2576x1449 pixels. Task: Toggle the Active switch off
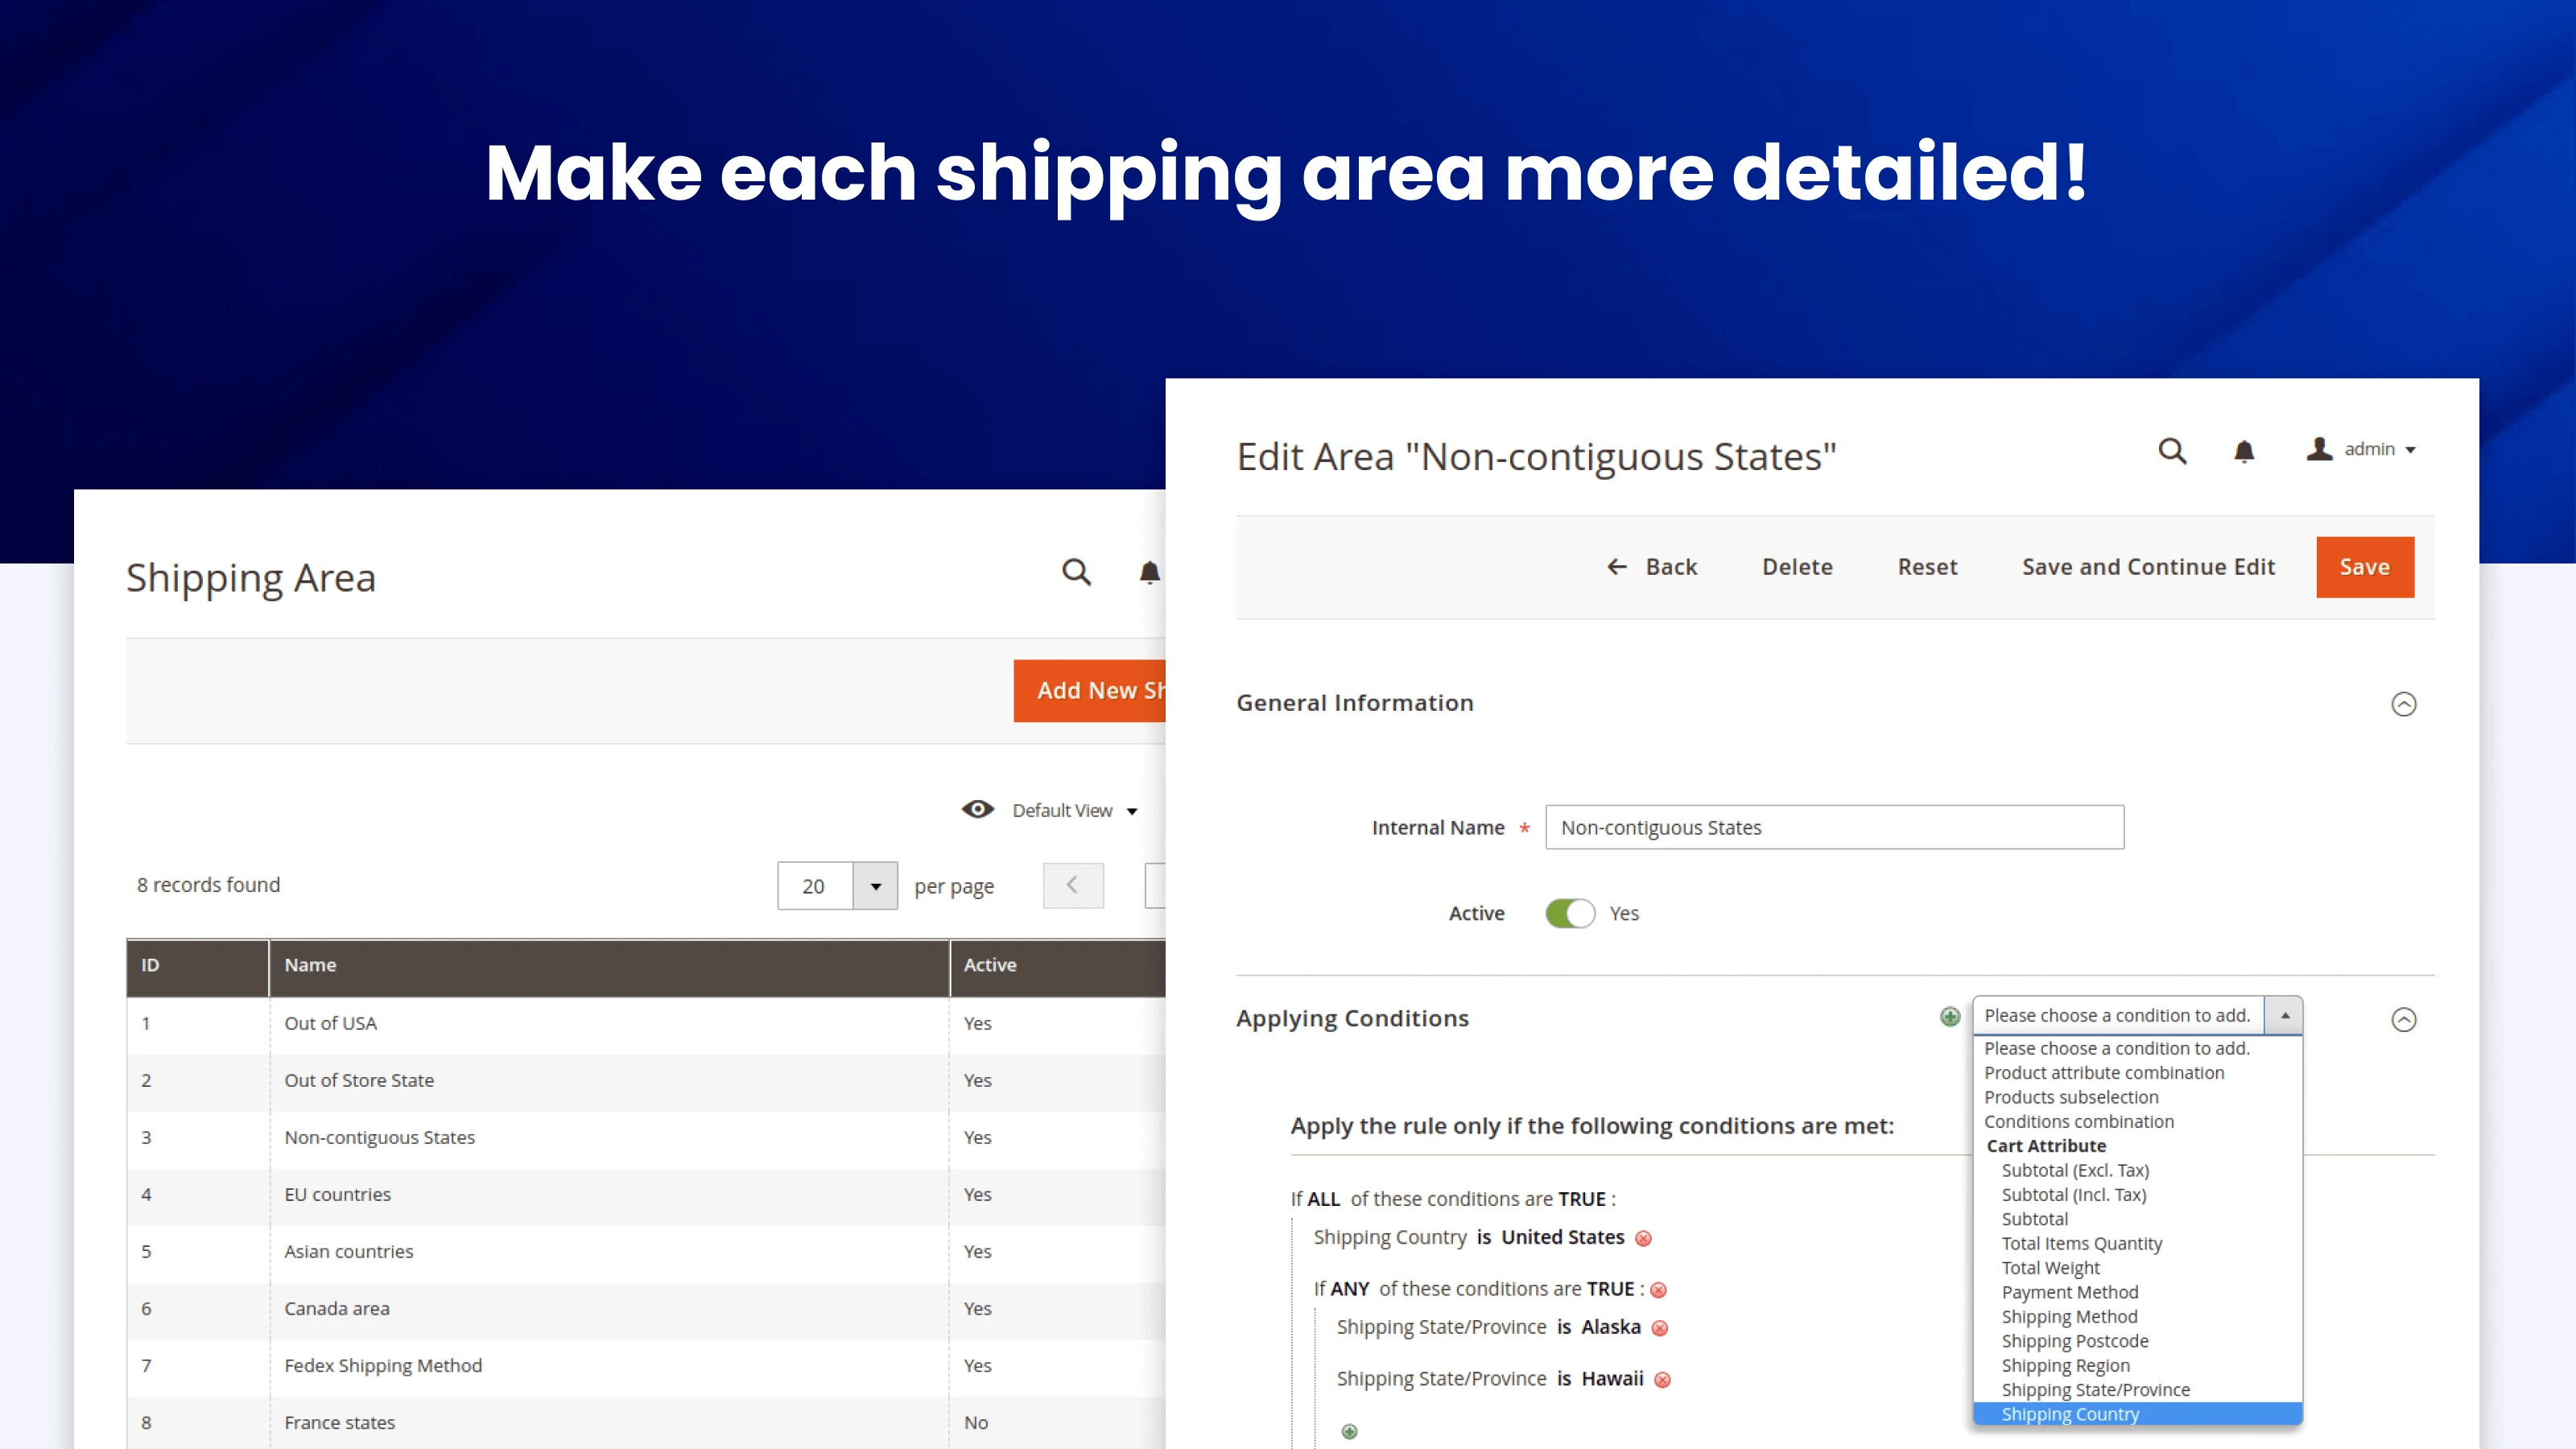coord(1570,913)
